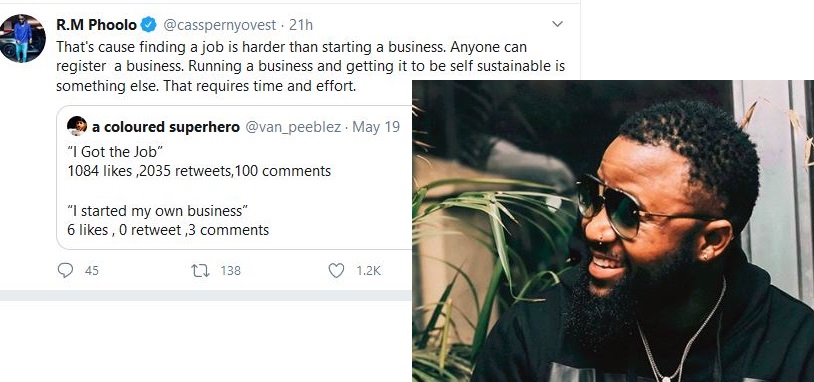Screen dimensions: 814x382
Task: Click the coloured superhero small avatar
Action: pos(77,126)
